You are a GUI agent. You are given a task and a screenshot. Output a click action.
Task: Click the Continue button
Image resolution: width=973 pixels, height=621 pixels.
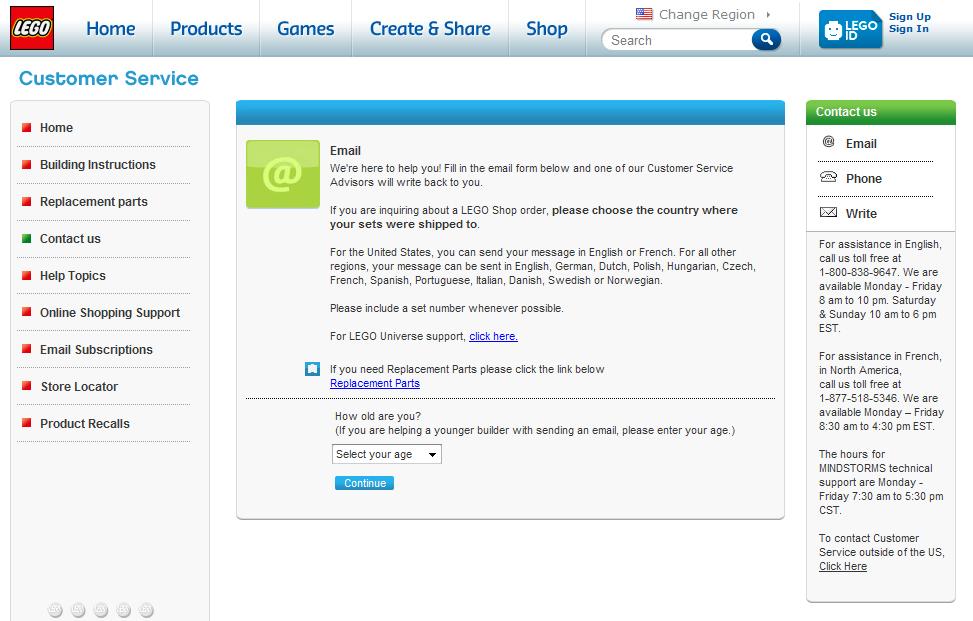[x=364, y=483]
